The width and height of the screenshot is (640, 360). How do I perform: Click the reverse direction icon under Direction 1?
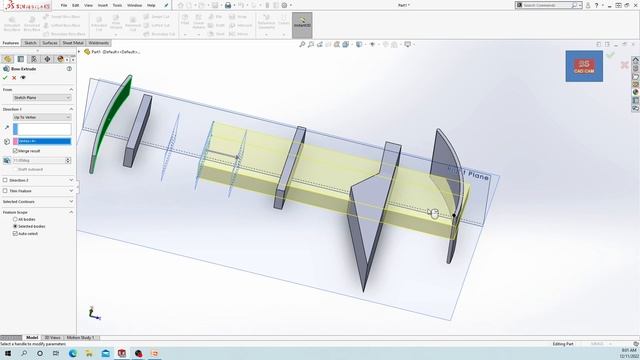[7, 127]
